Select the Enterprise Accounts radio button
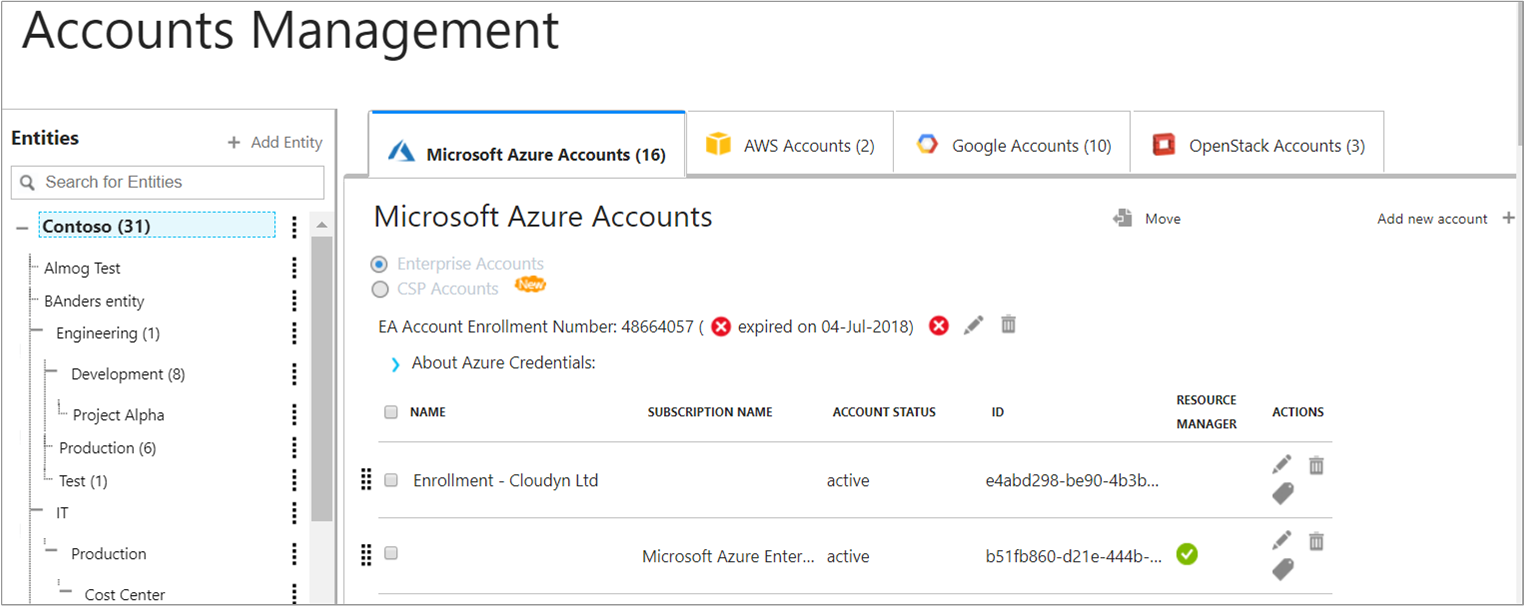The height and width of the screenshot is (606, 1525). pos(379,264)
